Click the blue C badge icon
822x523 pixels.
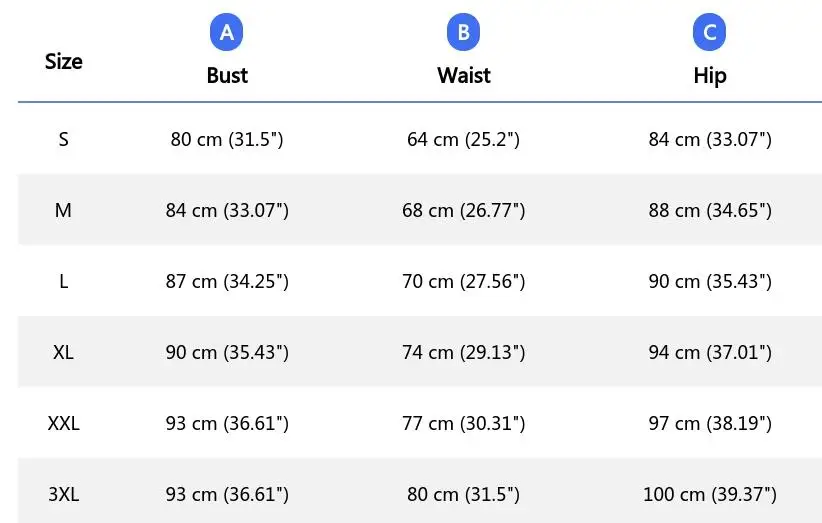click(x=709, y=33)
